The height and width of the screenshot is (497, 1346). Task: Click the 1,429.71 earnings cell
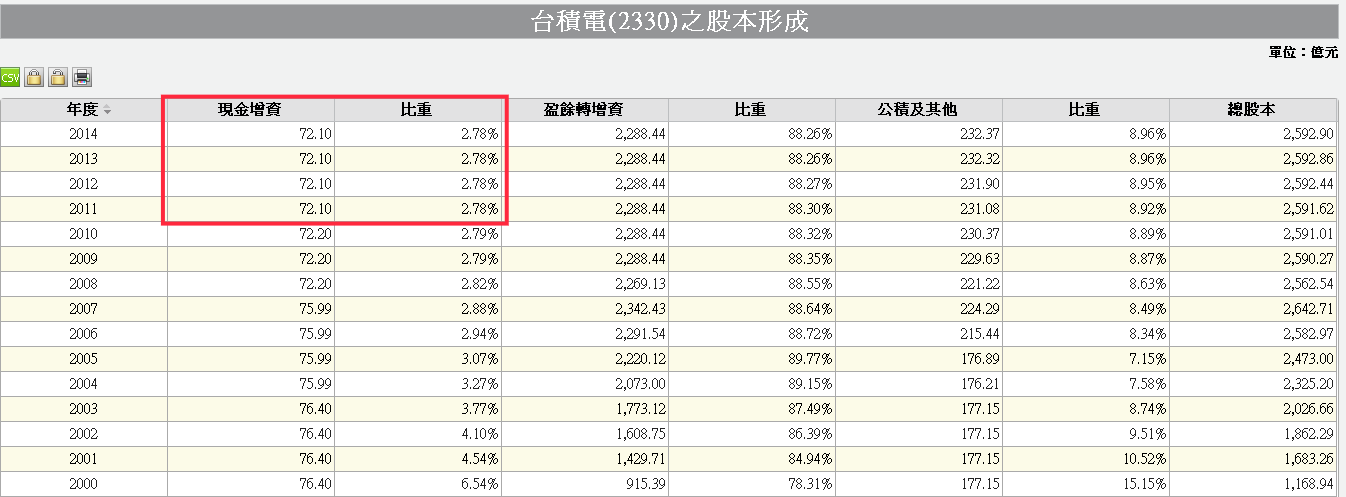(585, 458)
